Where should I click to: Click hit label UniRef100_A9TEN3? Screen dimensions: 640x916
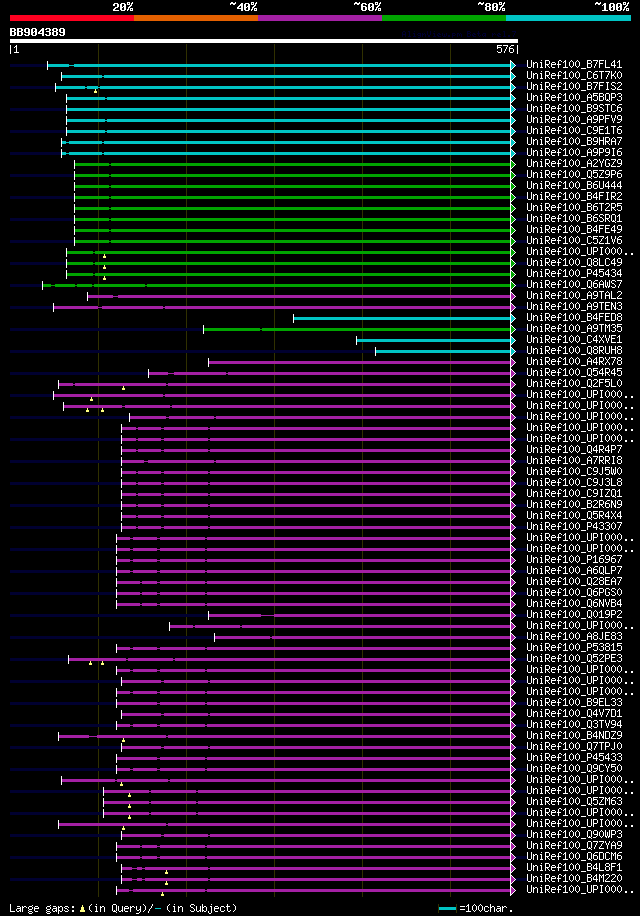pyautogui.click(x=574, y=306)
